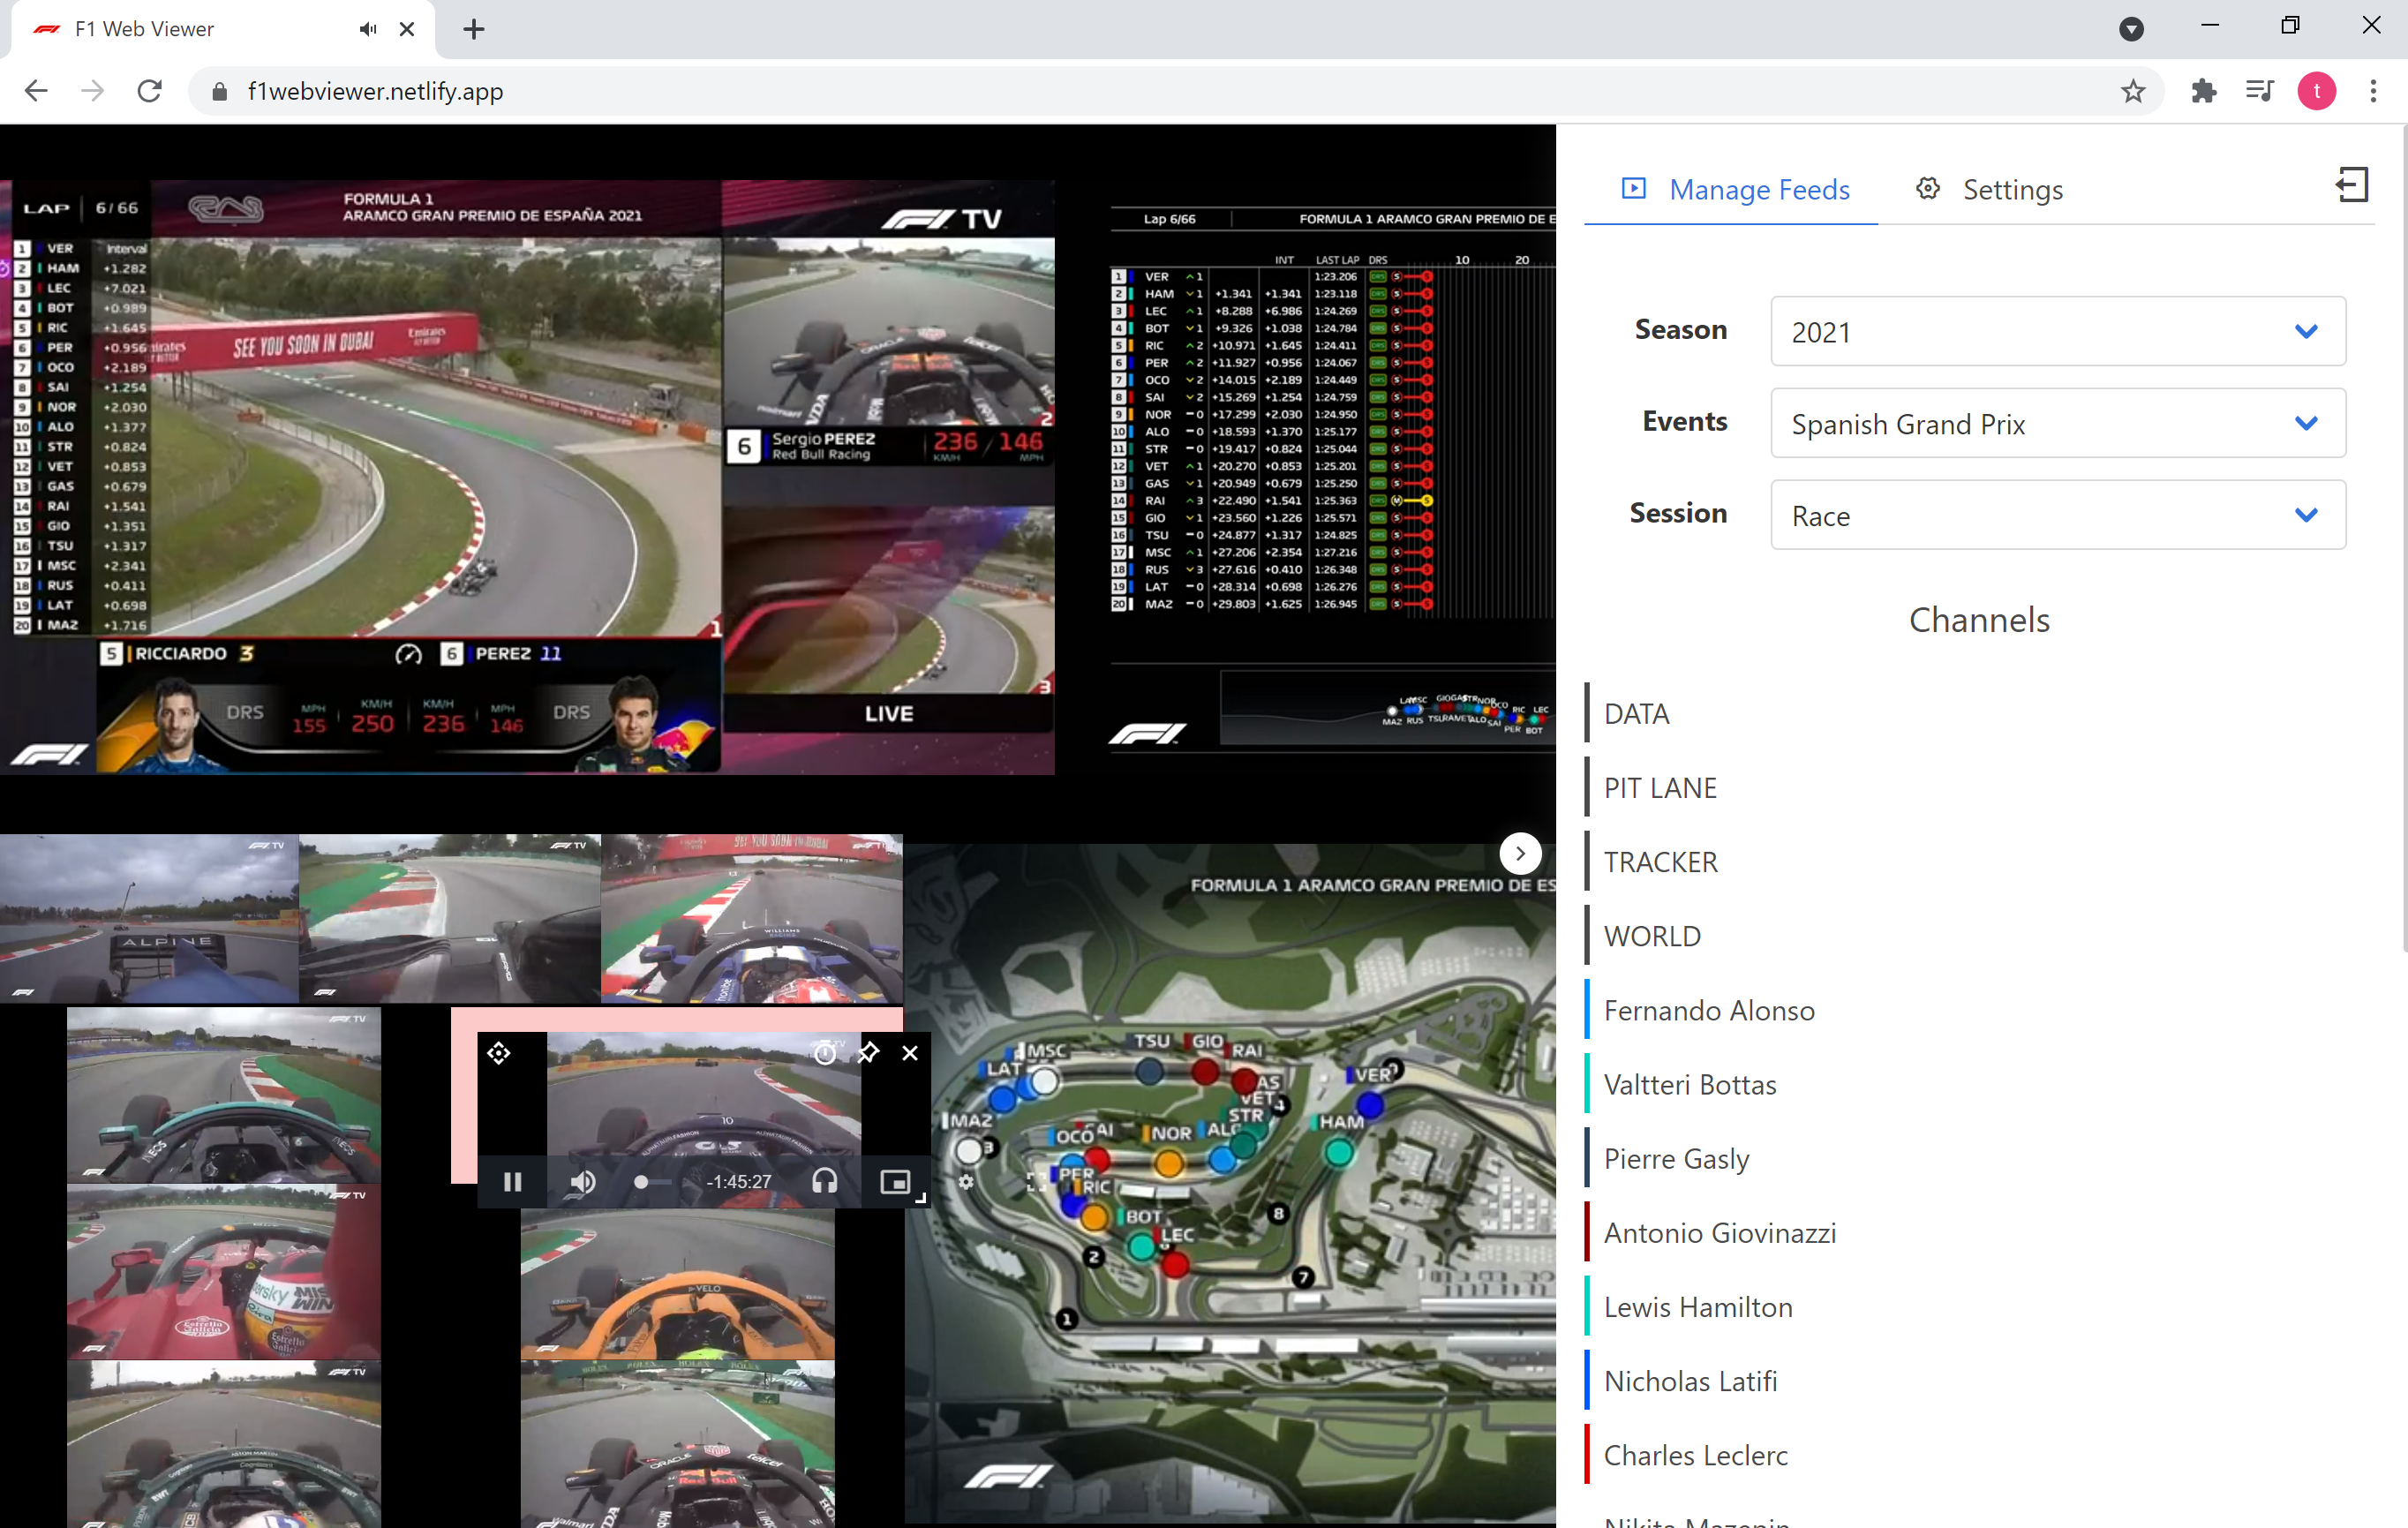The width and height of the screenshot is (2408, 1528).
Task: Open the Session dropdown set to Race
Action: click(x=2057, y=515)
